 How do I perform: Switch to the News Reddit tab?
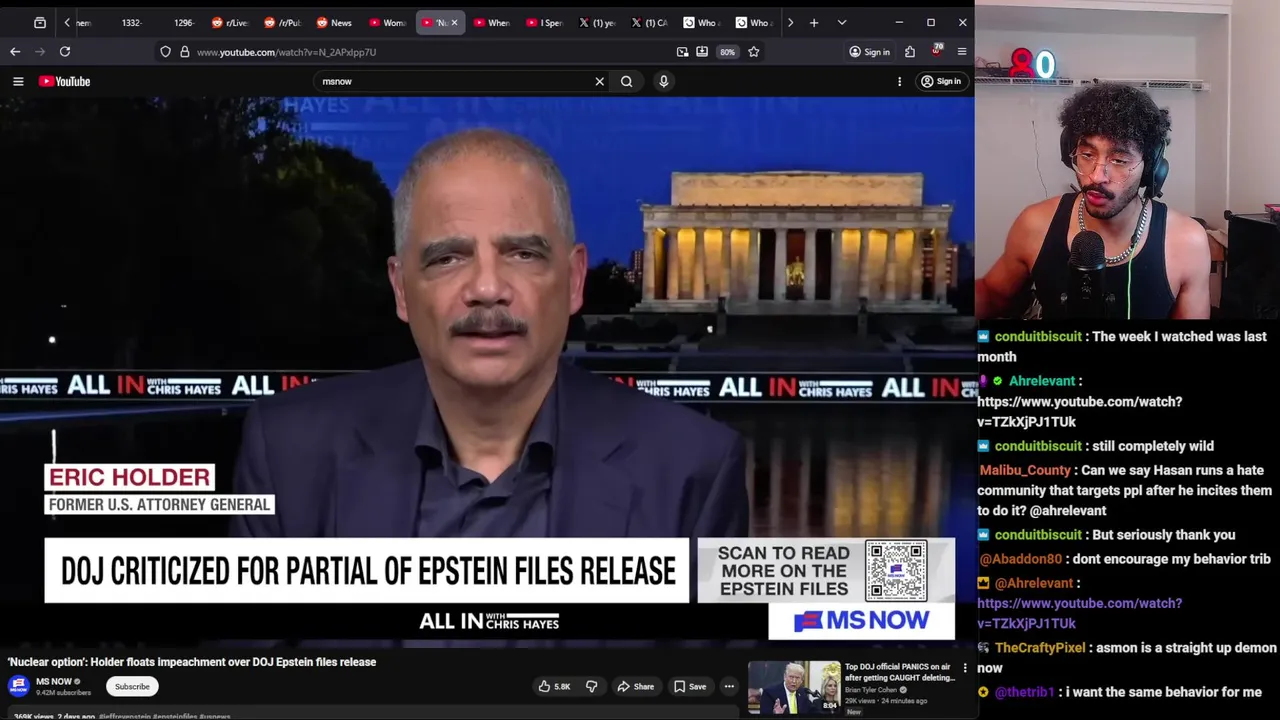click(334, 22)
